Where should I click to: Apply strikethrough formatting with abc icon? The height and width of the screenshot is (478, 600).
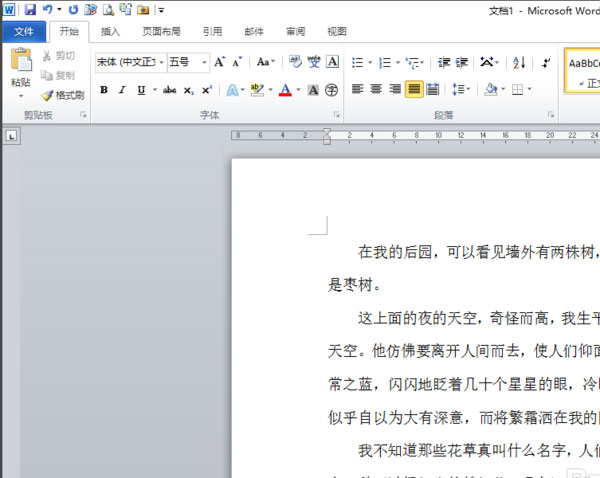pyautogui.click(x=169, y=90)
